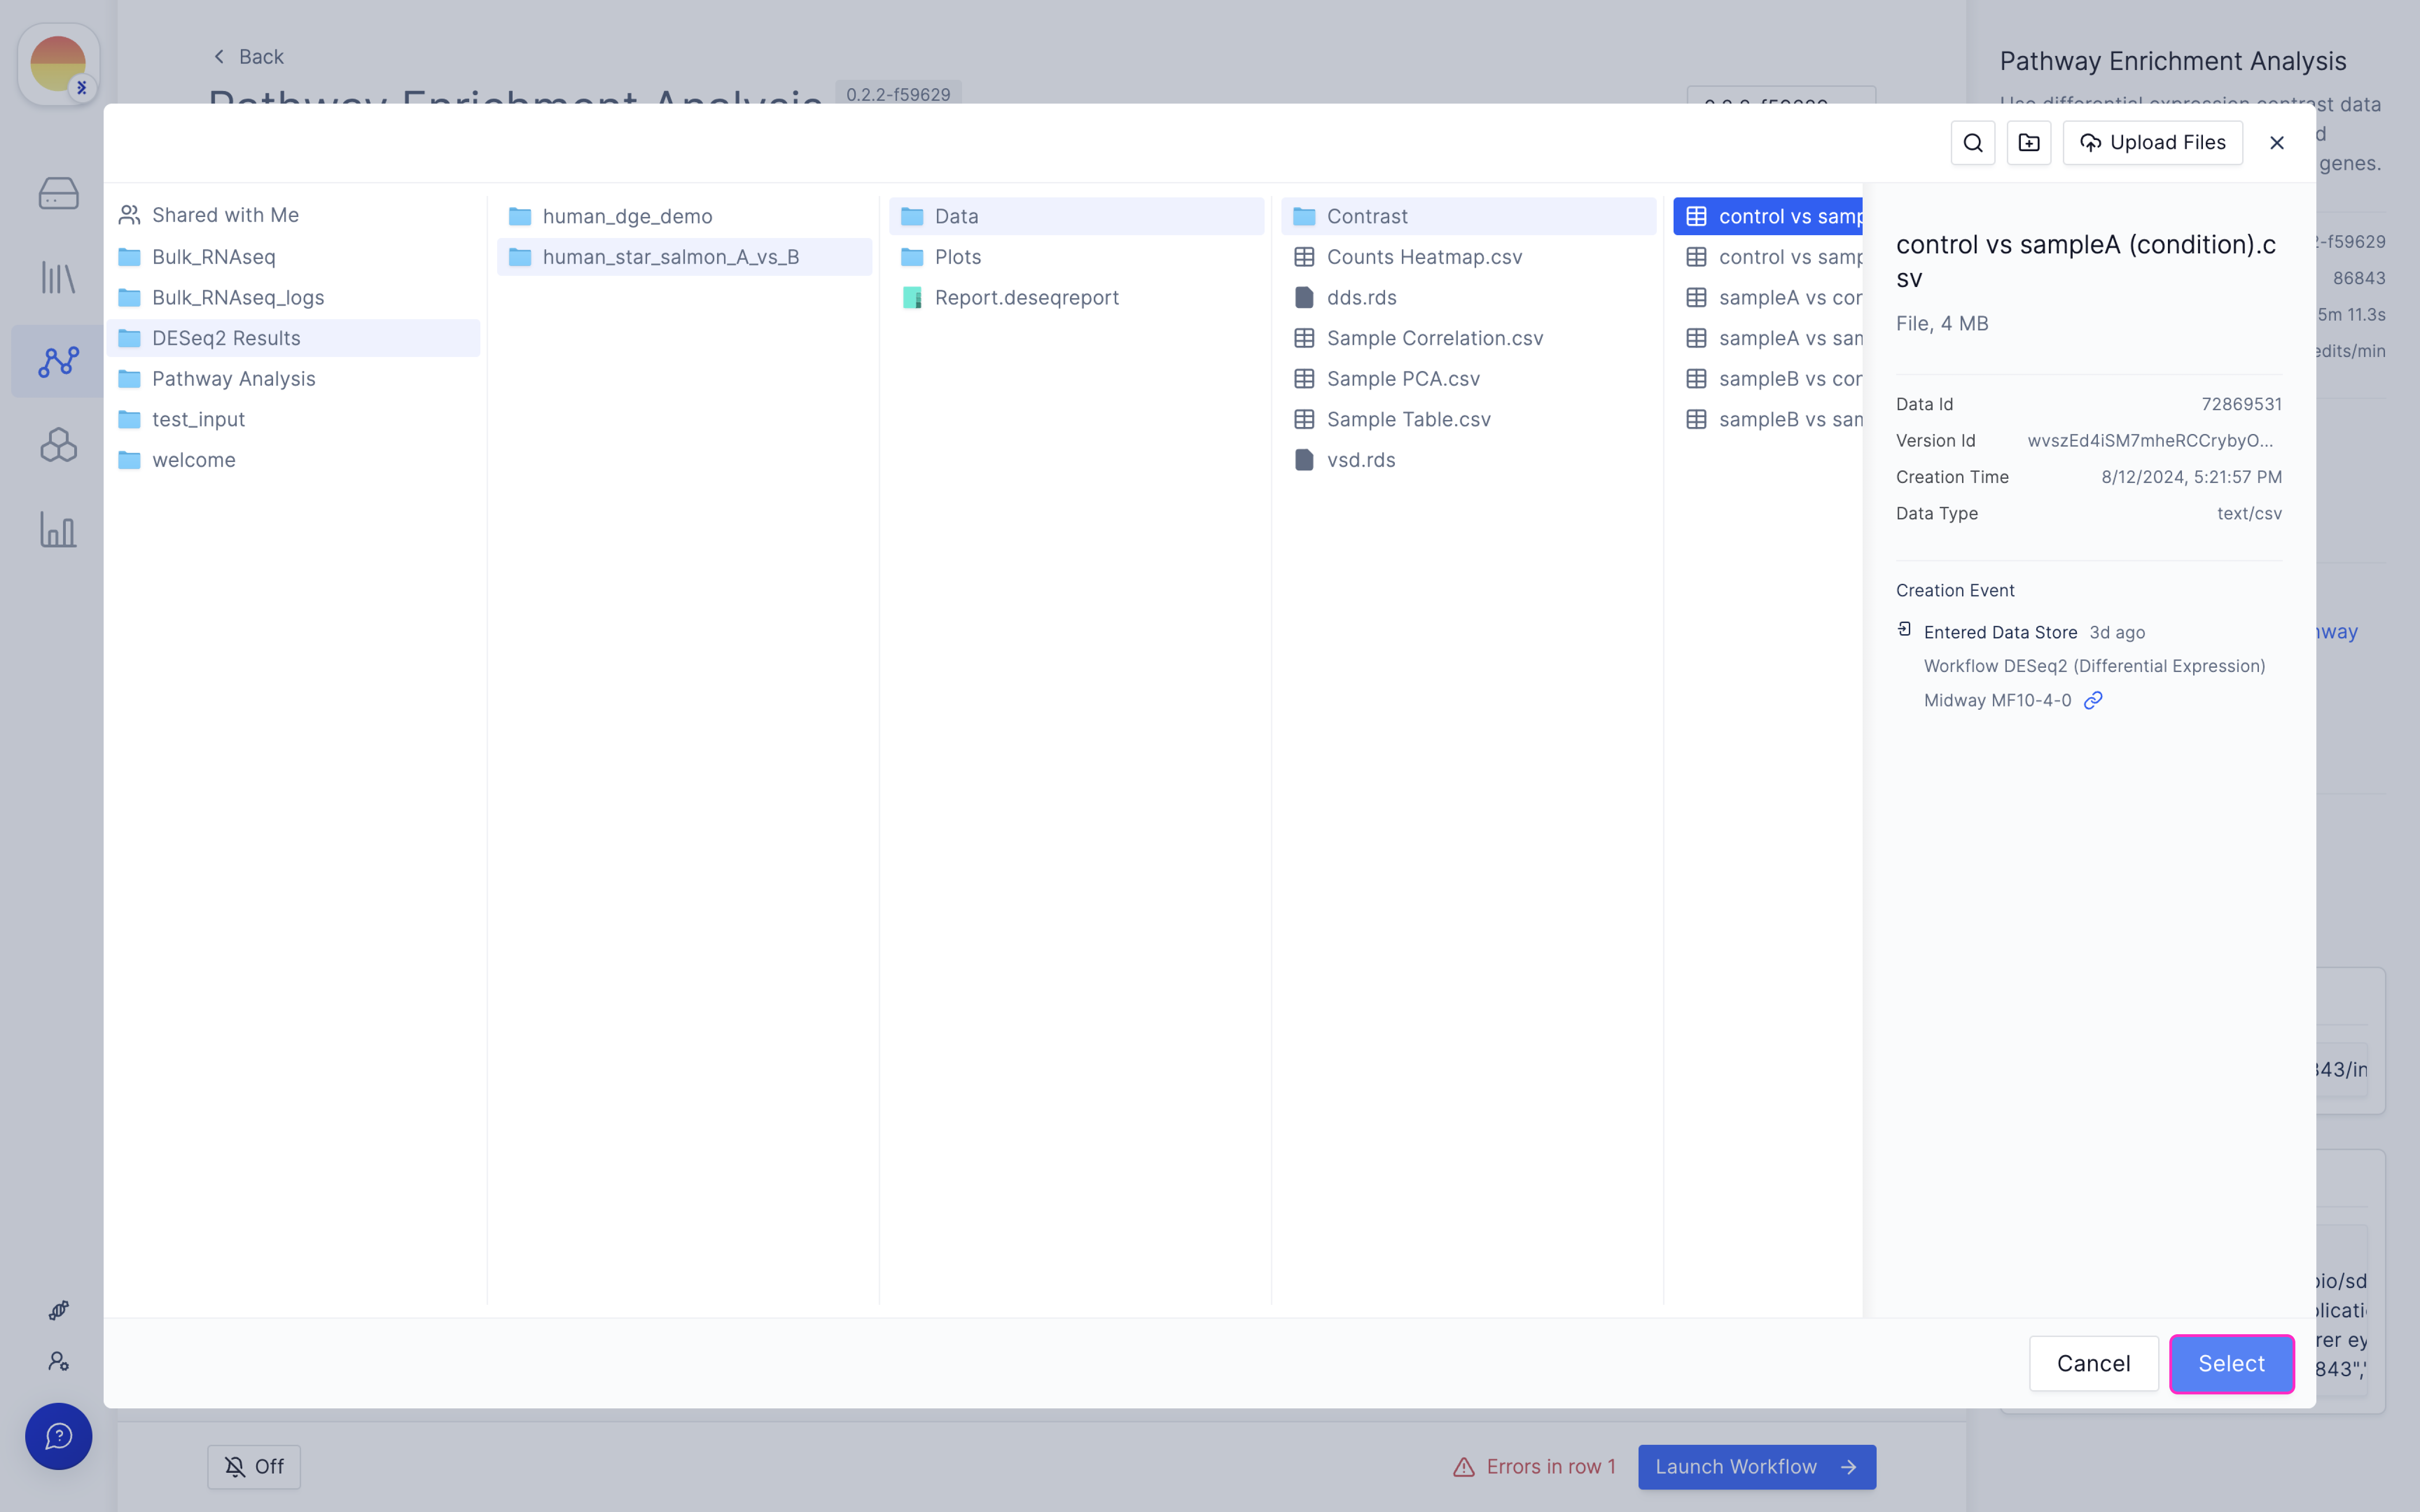Select Sample PCA.csv
This screenshot has height=1512, width=2420.
pyautogui.click(x=1469, y=379)
